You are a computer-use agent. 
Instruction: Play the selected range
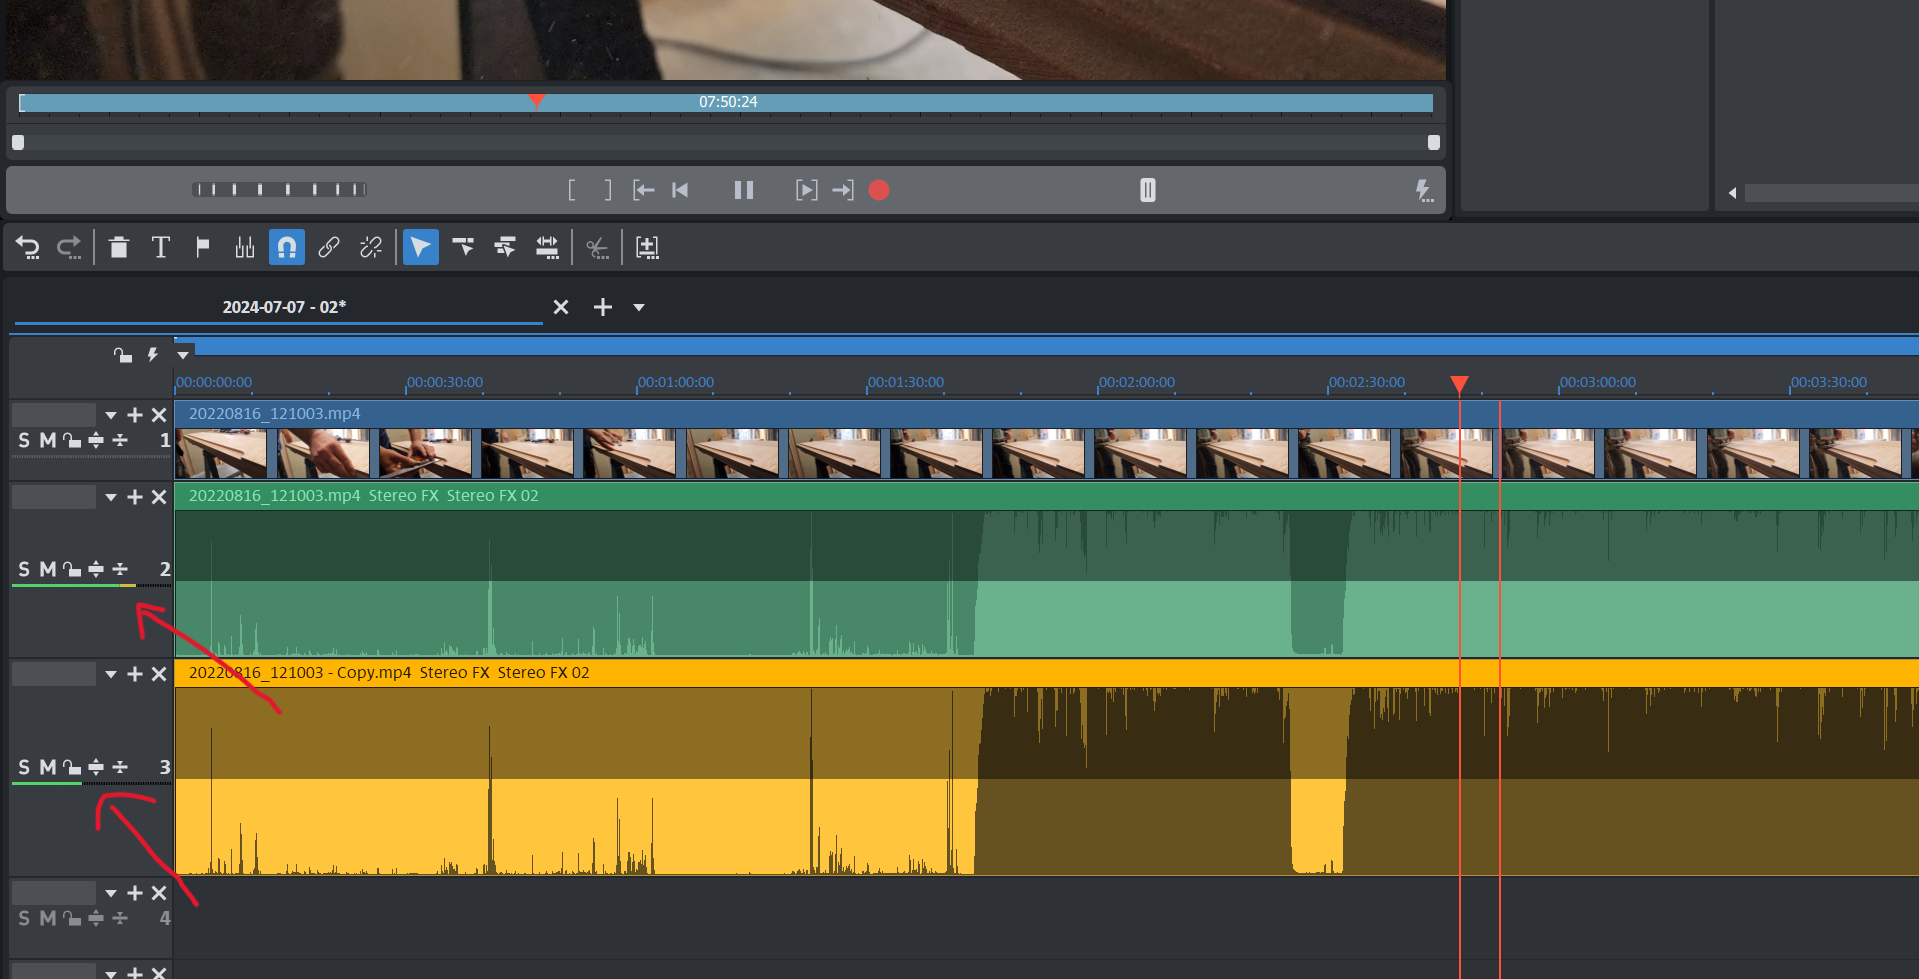(x=806, y=190)
